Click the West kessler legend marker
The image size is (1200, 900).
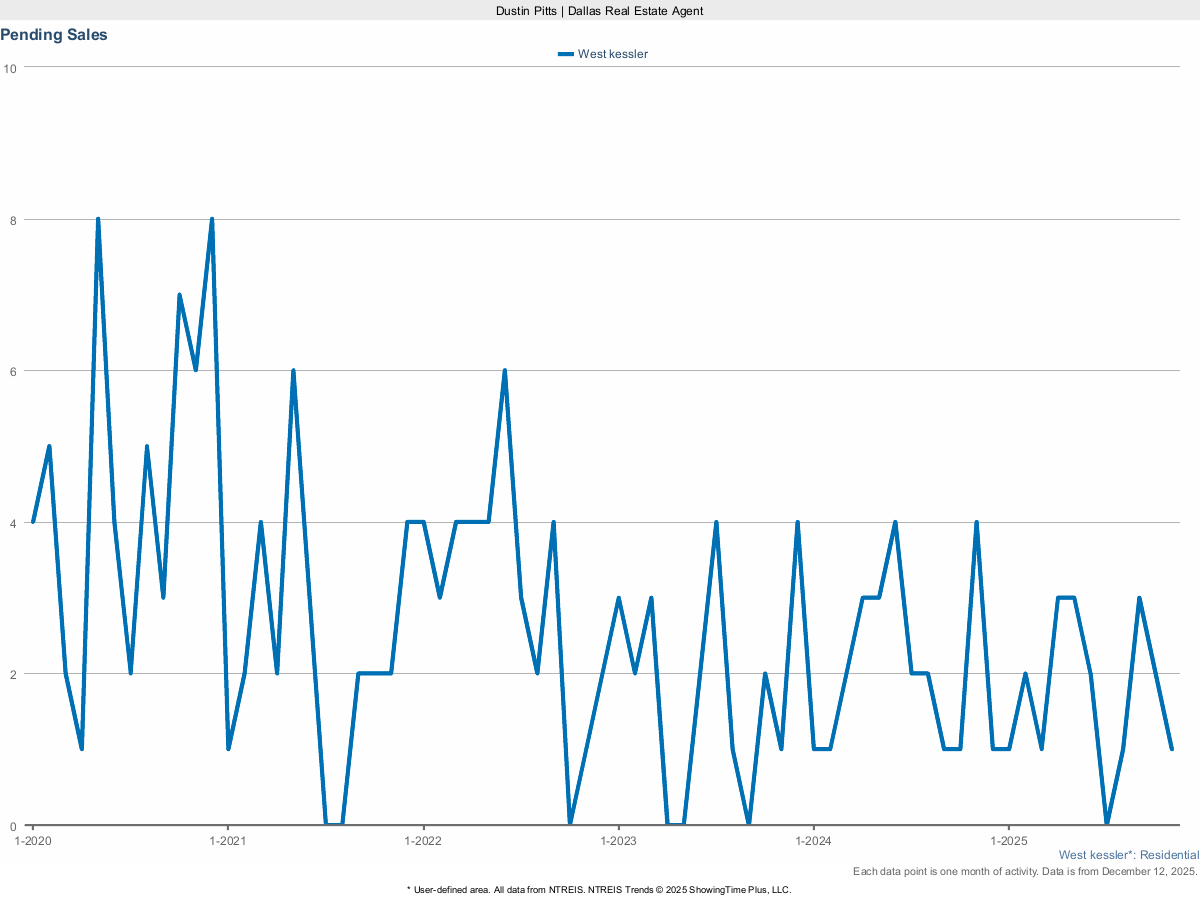(567, 53)
